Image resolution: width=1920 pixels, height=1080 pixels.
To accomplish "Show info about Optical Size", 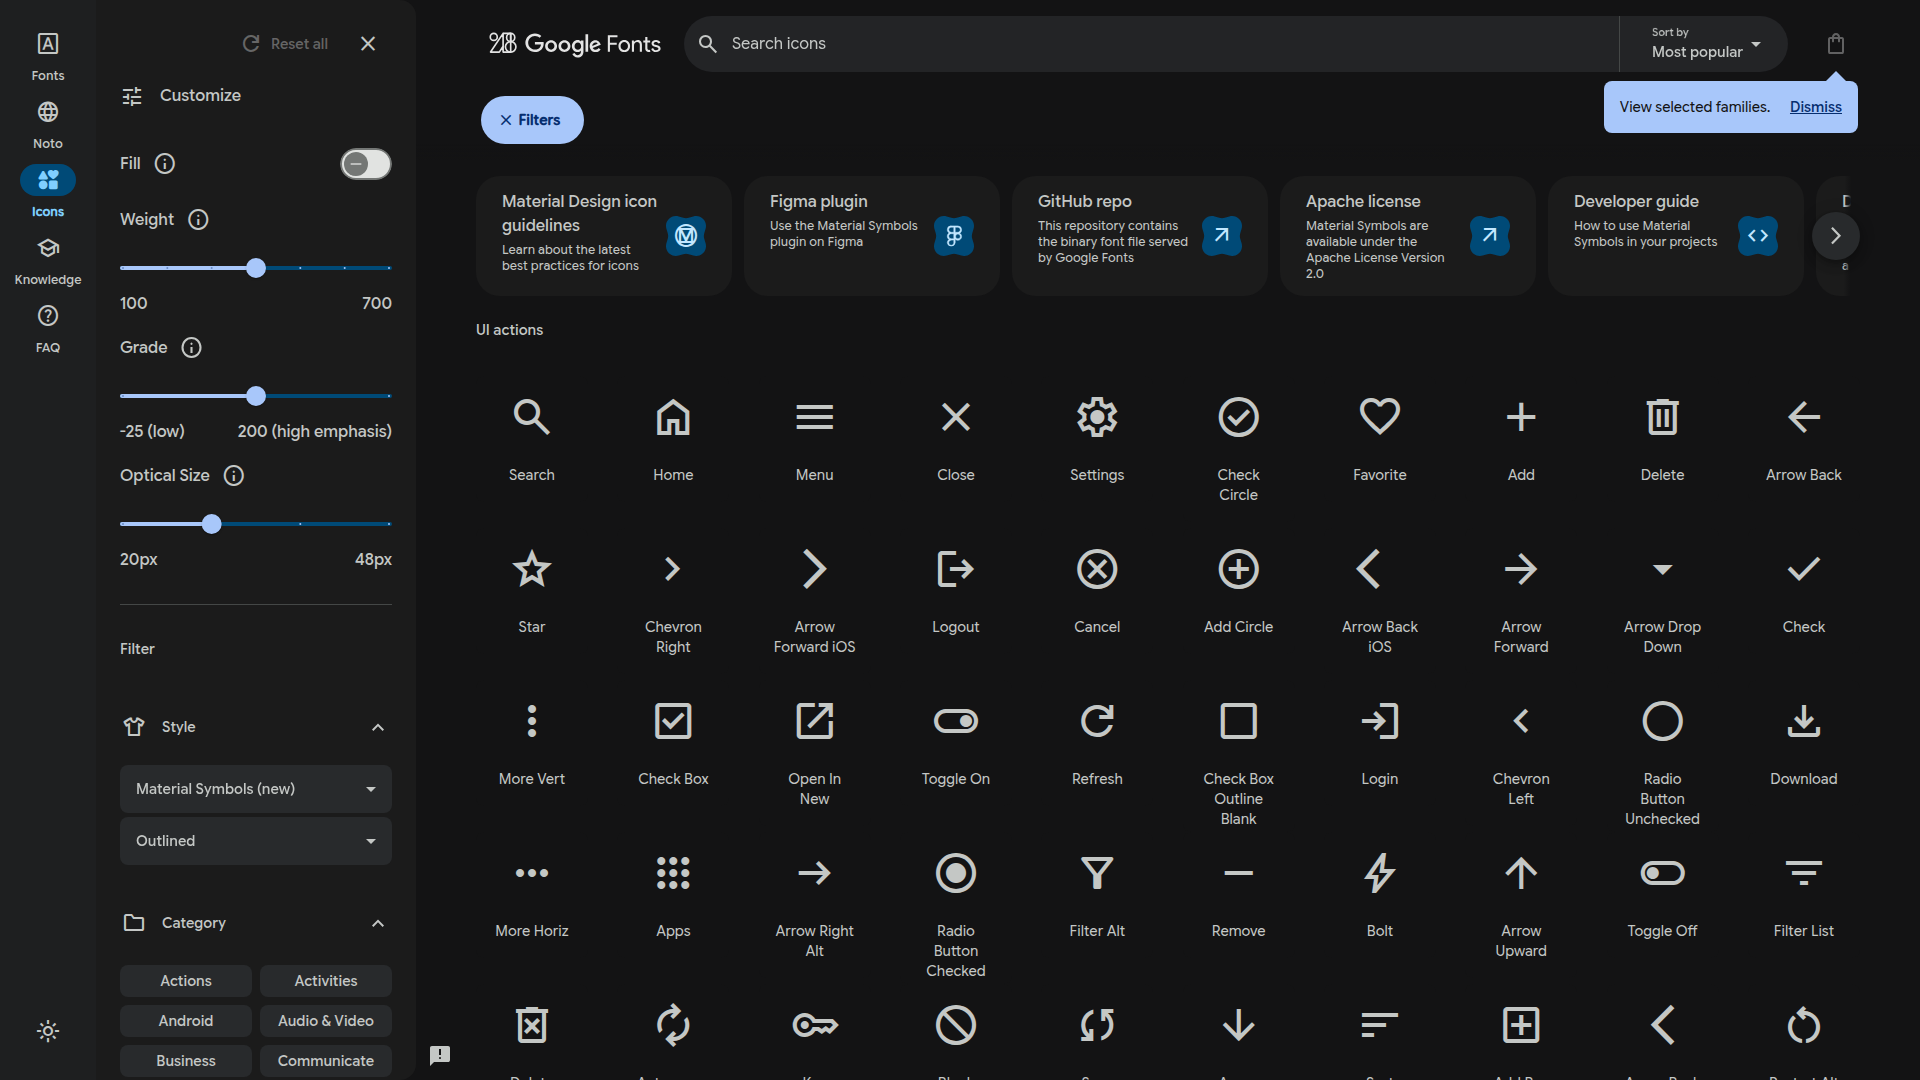I will point(233,476).
